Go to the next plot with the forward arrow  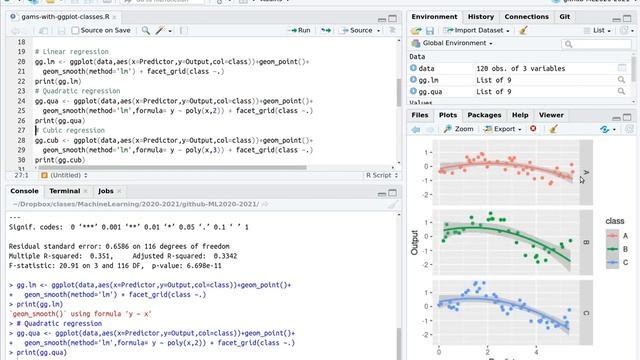[430, 129]
